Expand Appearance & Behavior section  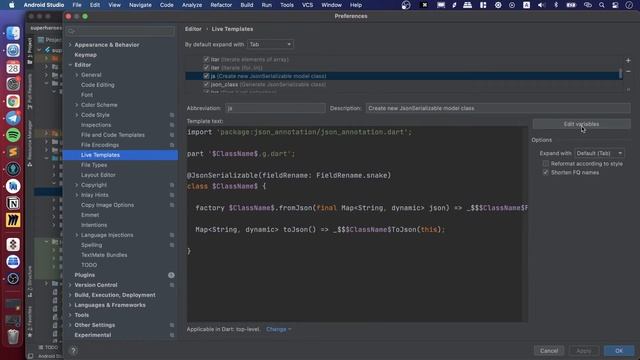pos(70,45)
